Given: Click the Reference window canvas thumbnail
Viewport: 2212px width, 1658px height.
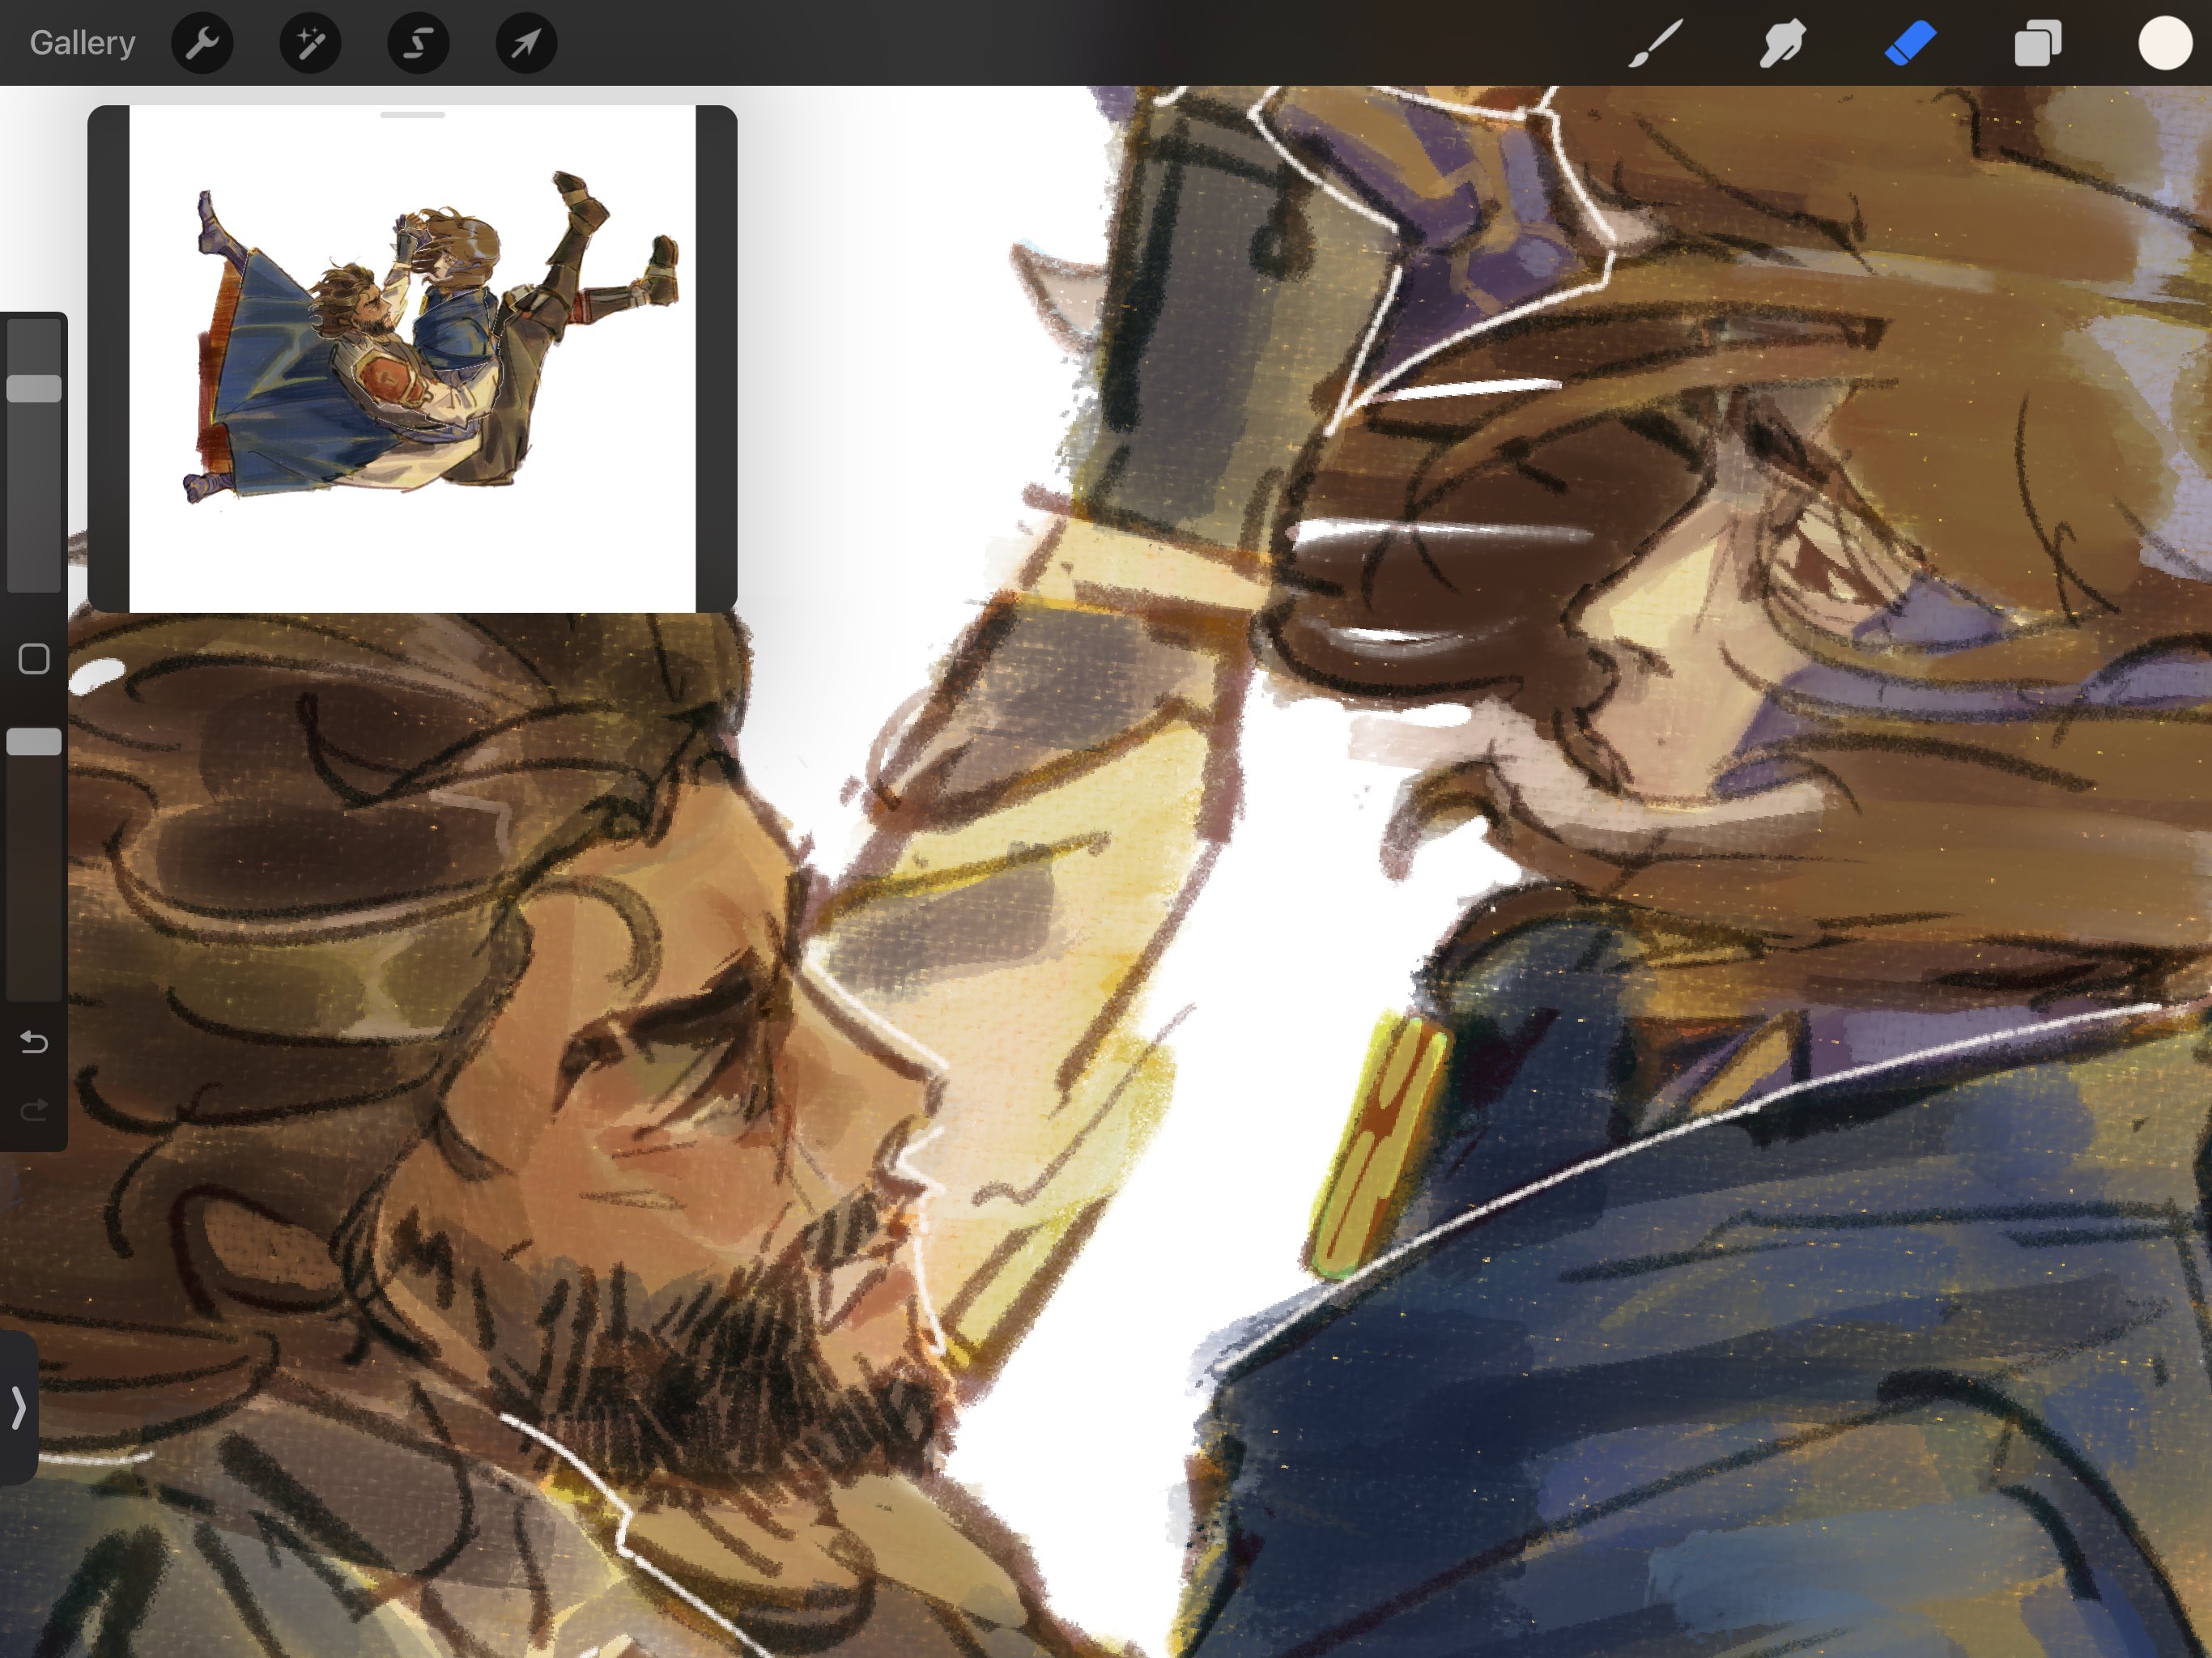Looking at the screenshot, I should [412, 358].
